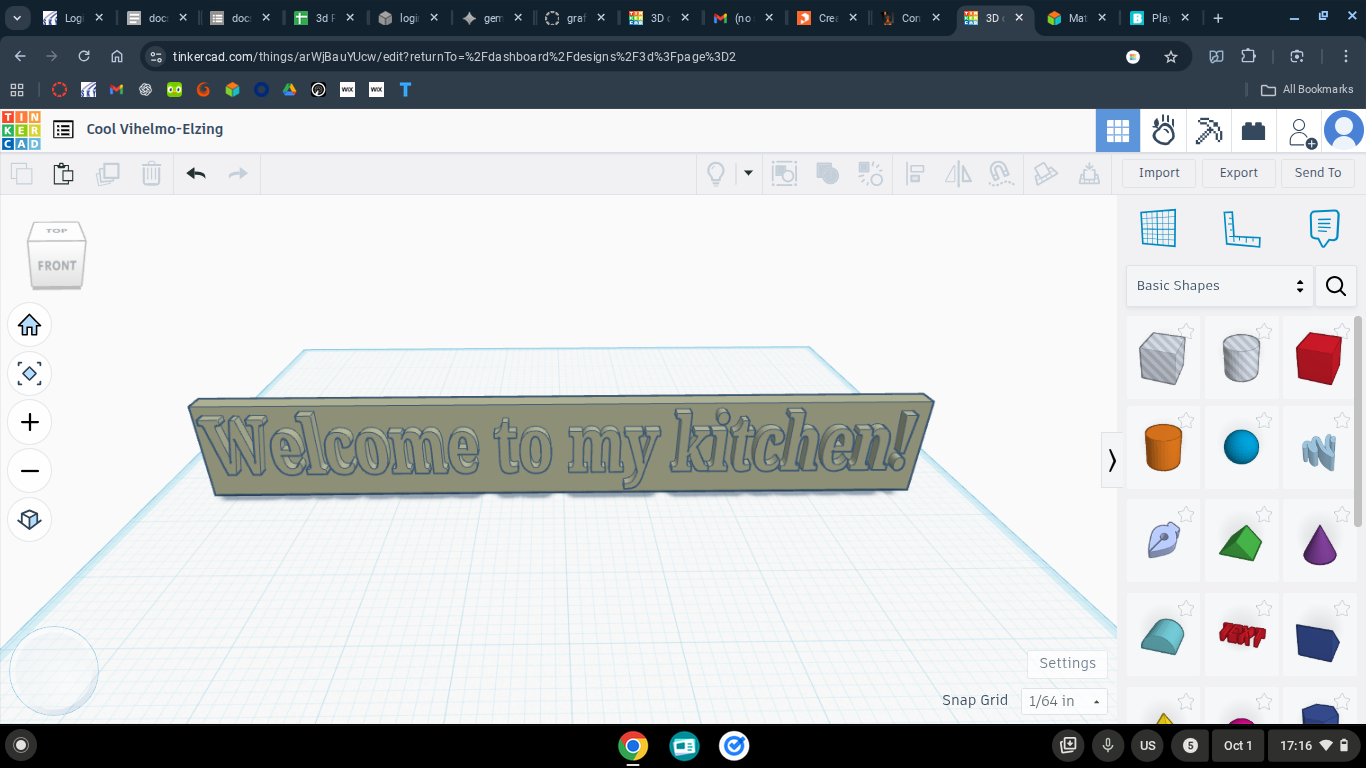The height and width of the screenshot is (768, 1366).
Task: Toggle orthographic perspective view cube
Action: point(30,519)
